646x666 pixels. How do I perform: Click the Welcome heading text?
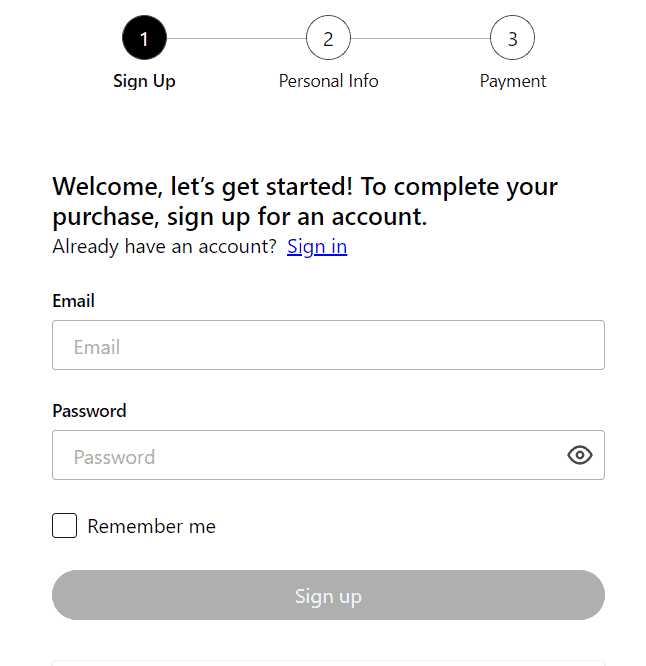point(305,201)
